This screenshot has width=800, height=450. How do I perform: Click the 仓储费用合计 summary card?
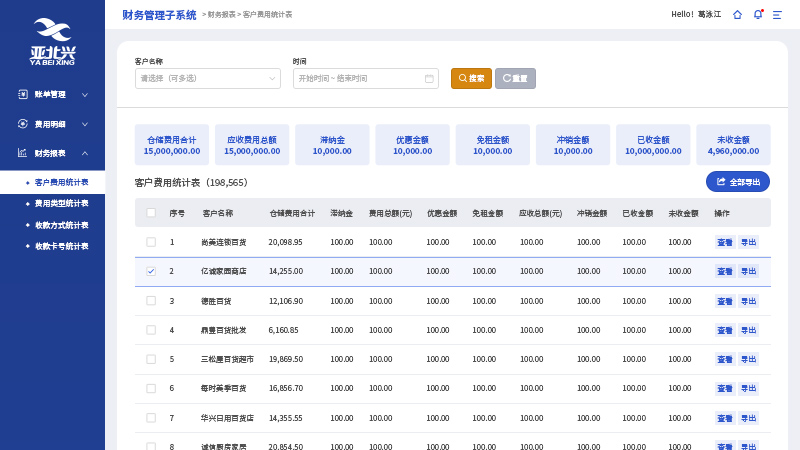(172, 145)
